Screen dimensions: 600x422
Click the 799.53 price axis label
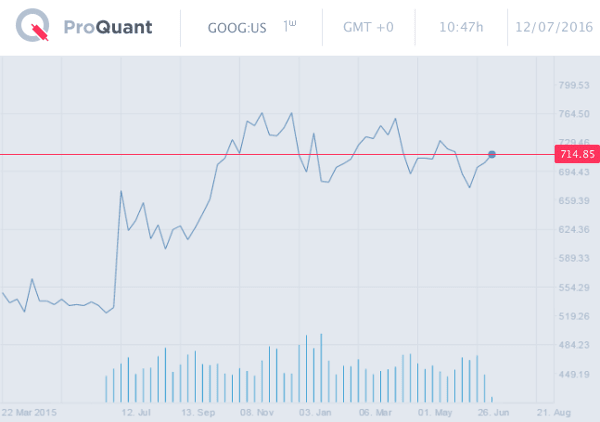click(x=576, y=85)
